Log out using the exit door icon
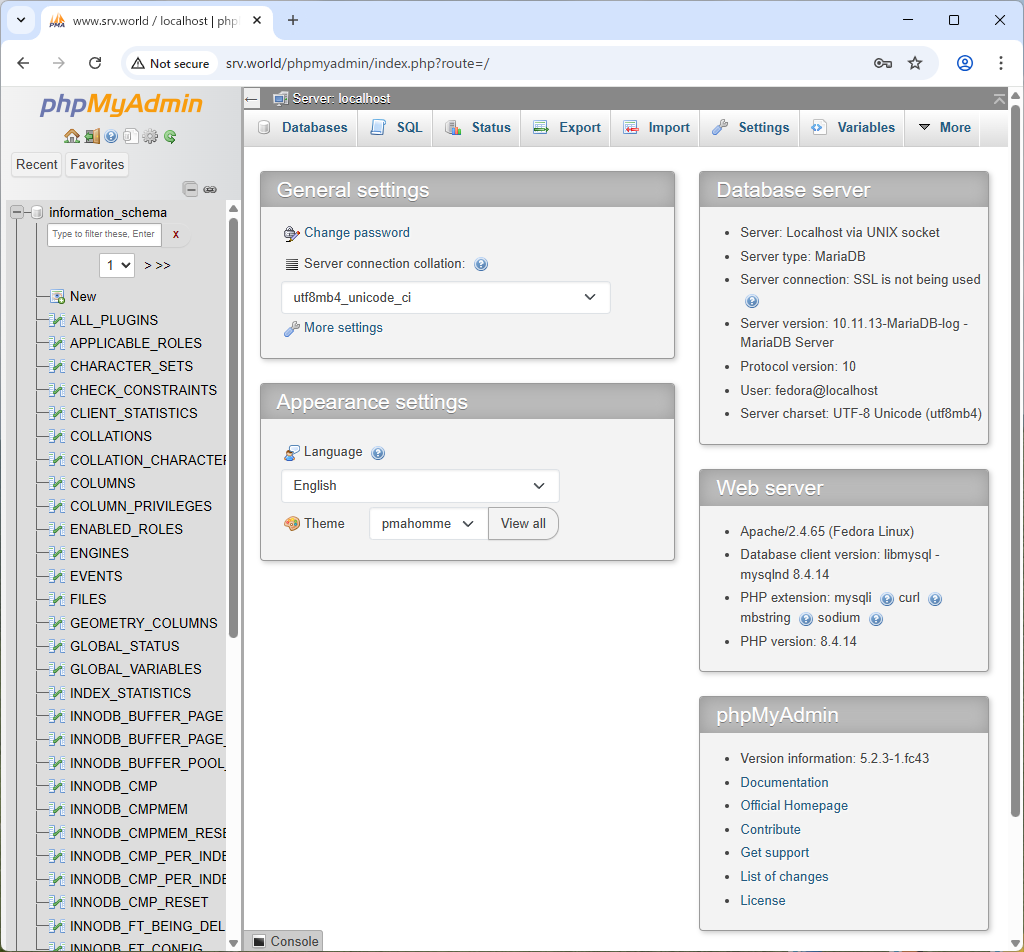The height and width of the screenshot is (952, 1024). point(92,137)
